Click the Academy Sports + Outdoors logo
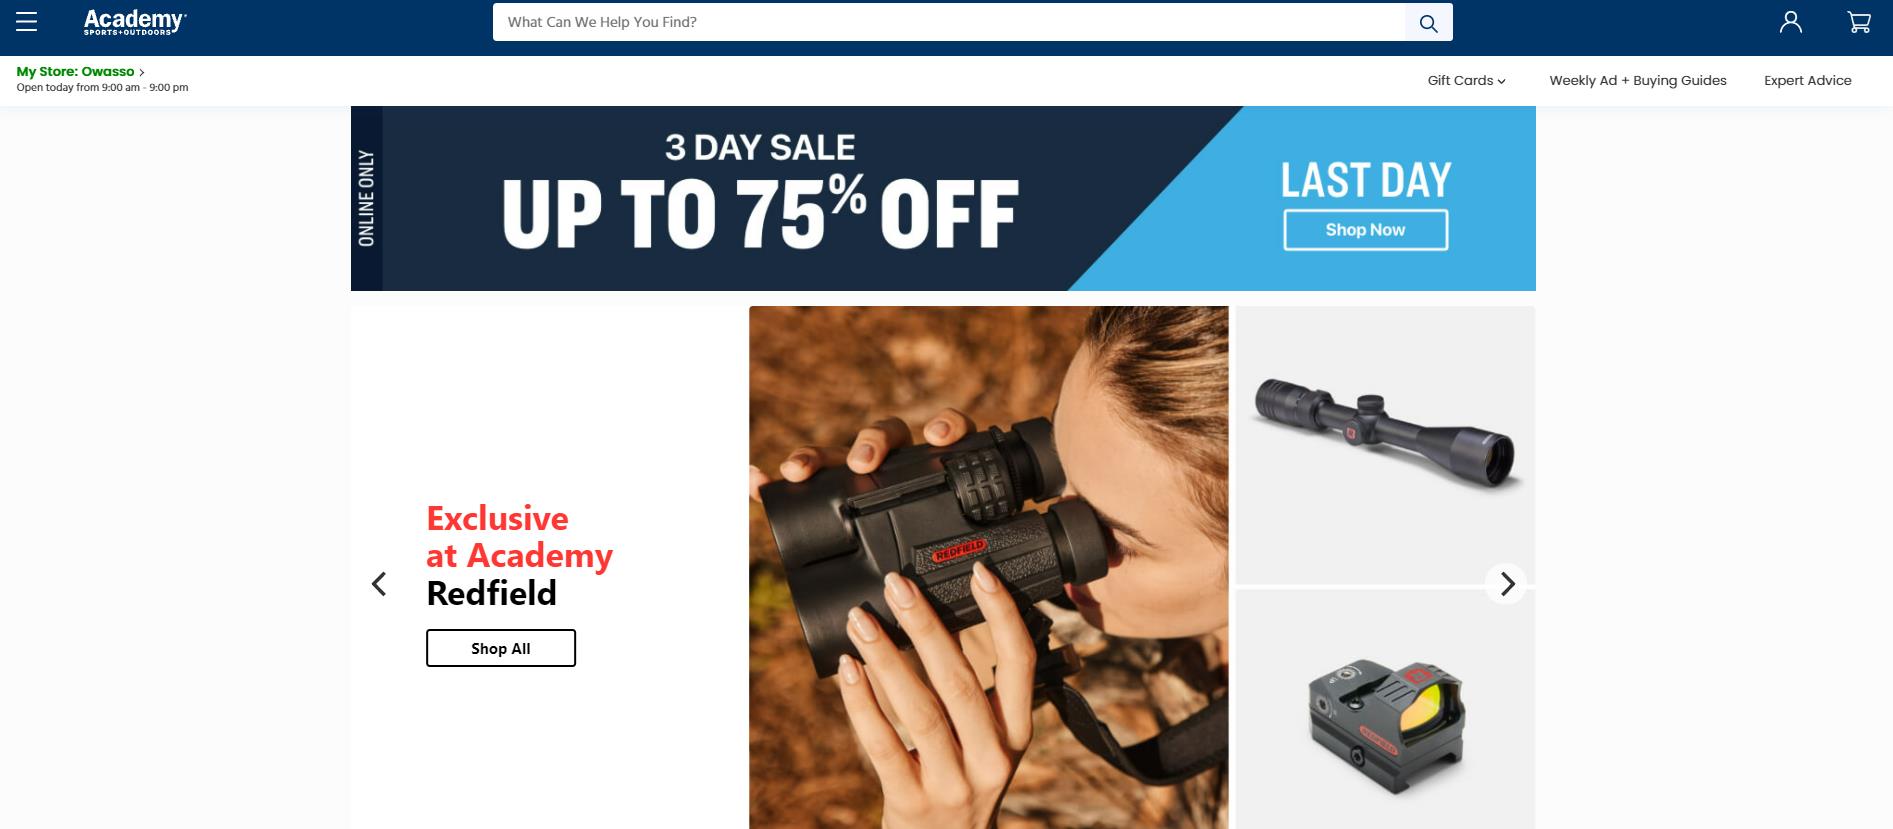 pyautogui.click(x=135, y=22)
